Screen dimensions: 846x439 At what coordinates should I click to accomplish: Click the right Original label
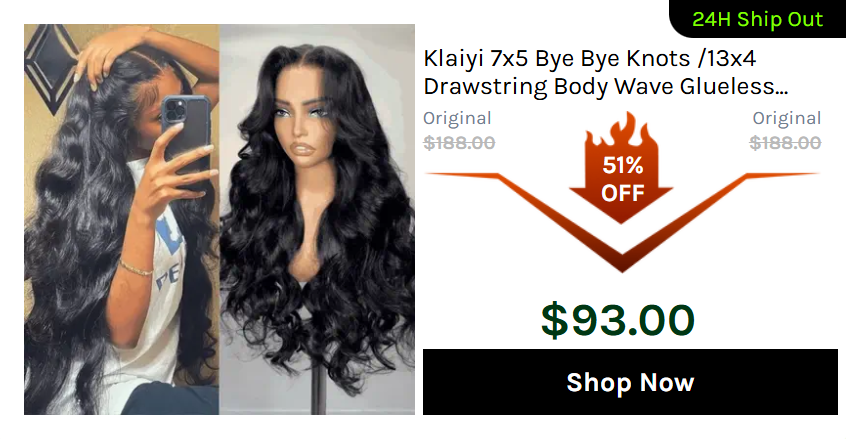click(x=787, y=118)
